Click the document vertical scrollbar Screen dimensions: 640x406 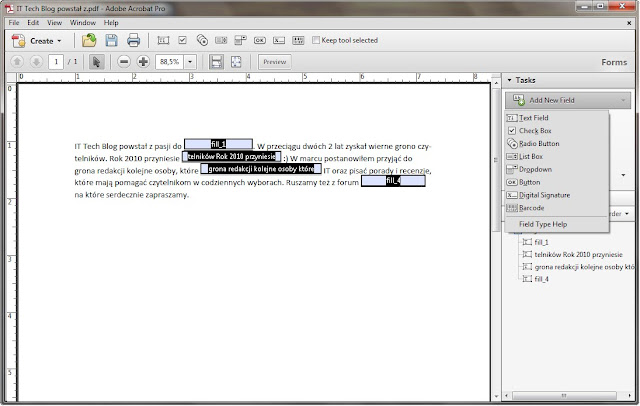(496, 160)
